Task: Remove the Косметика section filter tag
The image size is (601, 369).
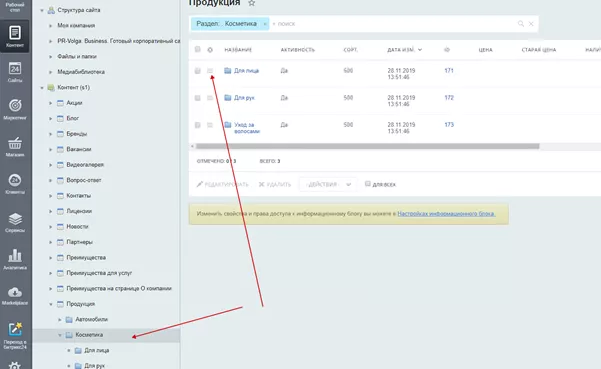Action: tap(264, 24)
